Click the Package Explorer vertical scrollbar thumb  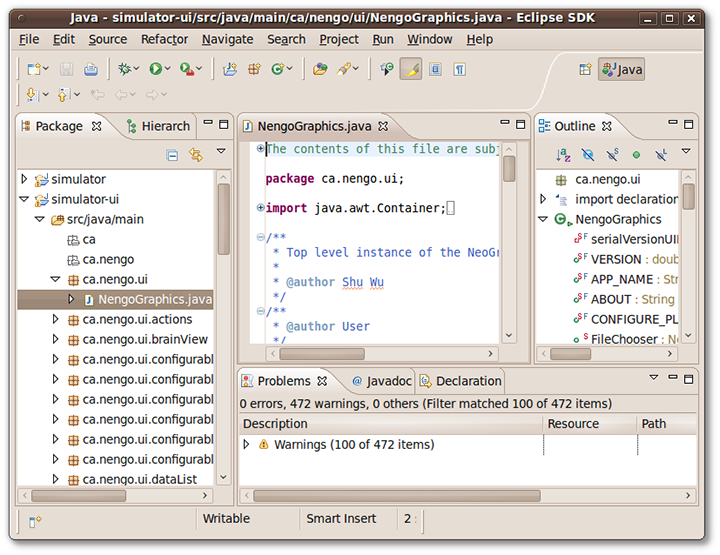(x=224, y=219)
